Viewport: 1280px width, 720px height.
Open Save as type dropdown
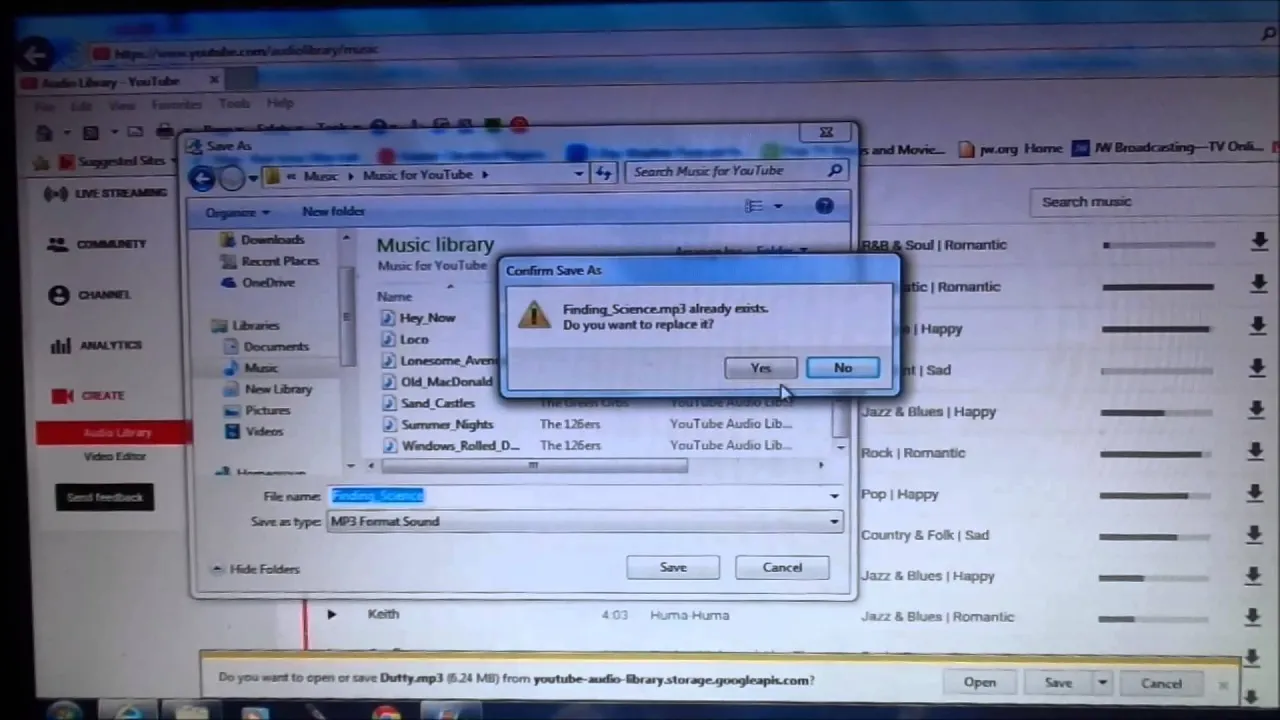585,521
